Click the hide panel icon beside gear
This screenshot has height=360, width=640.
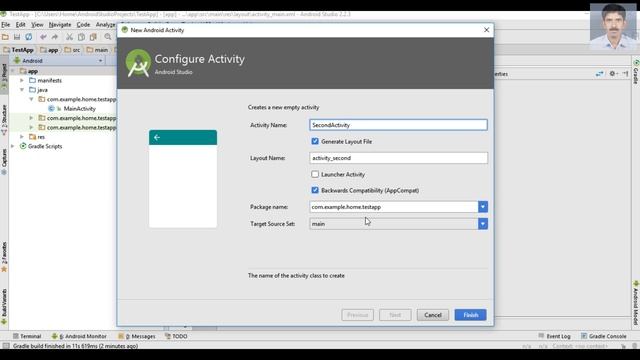(x=625, y=74)
